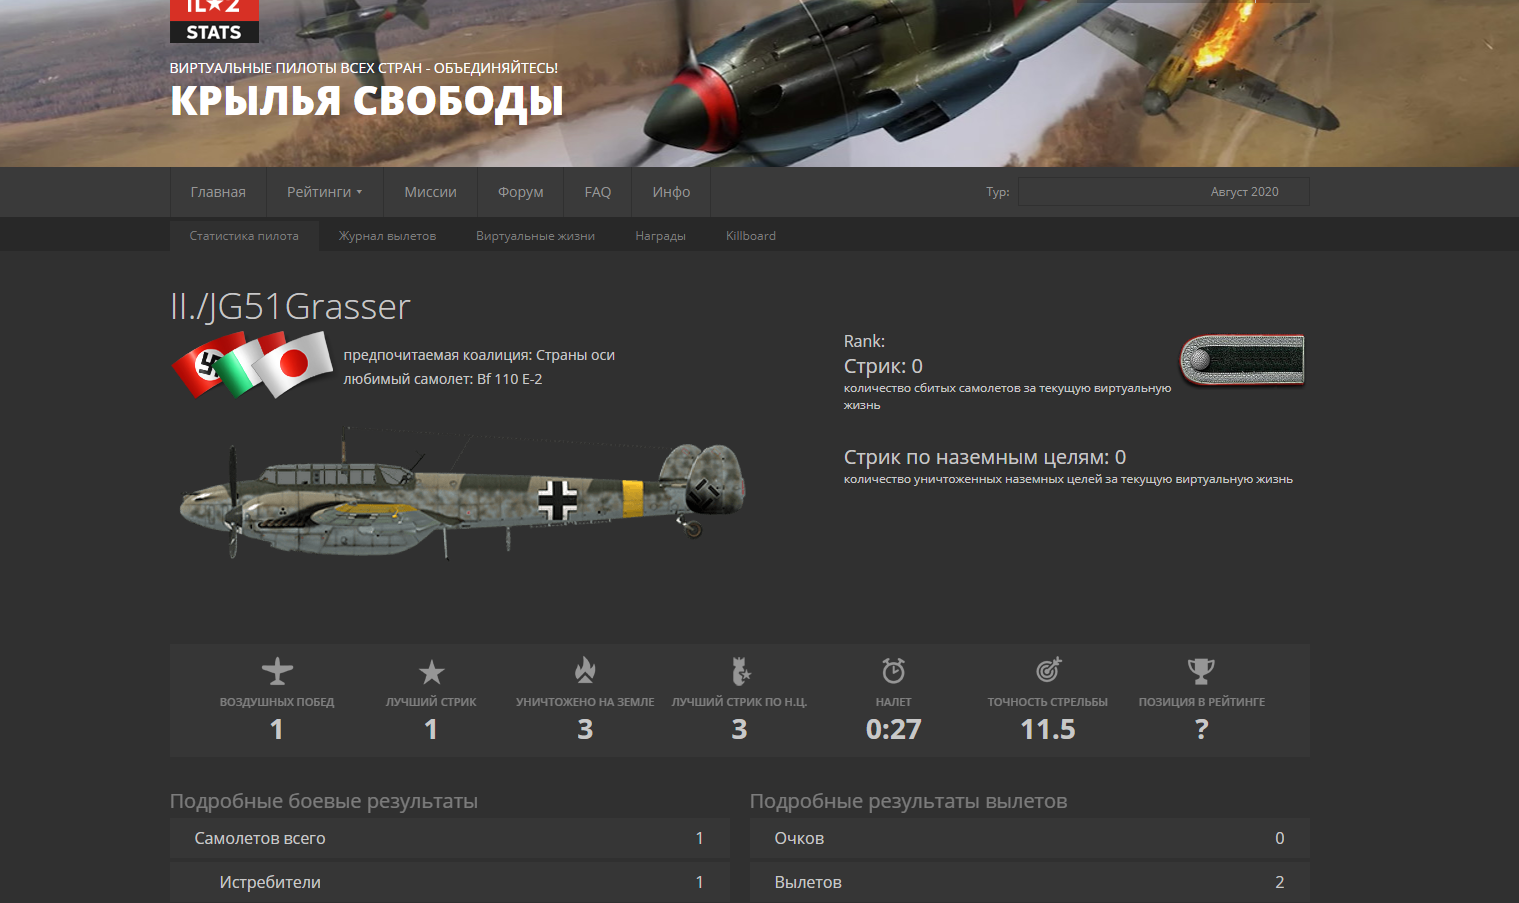Screen dimensions: 1519x903
Task: Expand the Рейтинги dropdown menu
Action: [x=325, y=192]
